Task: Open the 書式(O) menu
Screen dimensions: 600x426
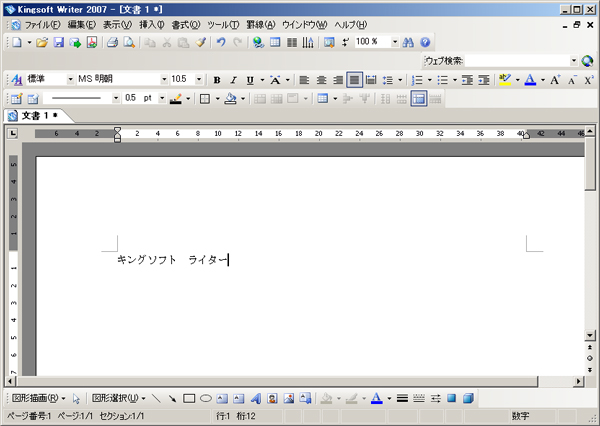Action: [186, 25]
